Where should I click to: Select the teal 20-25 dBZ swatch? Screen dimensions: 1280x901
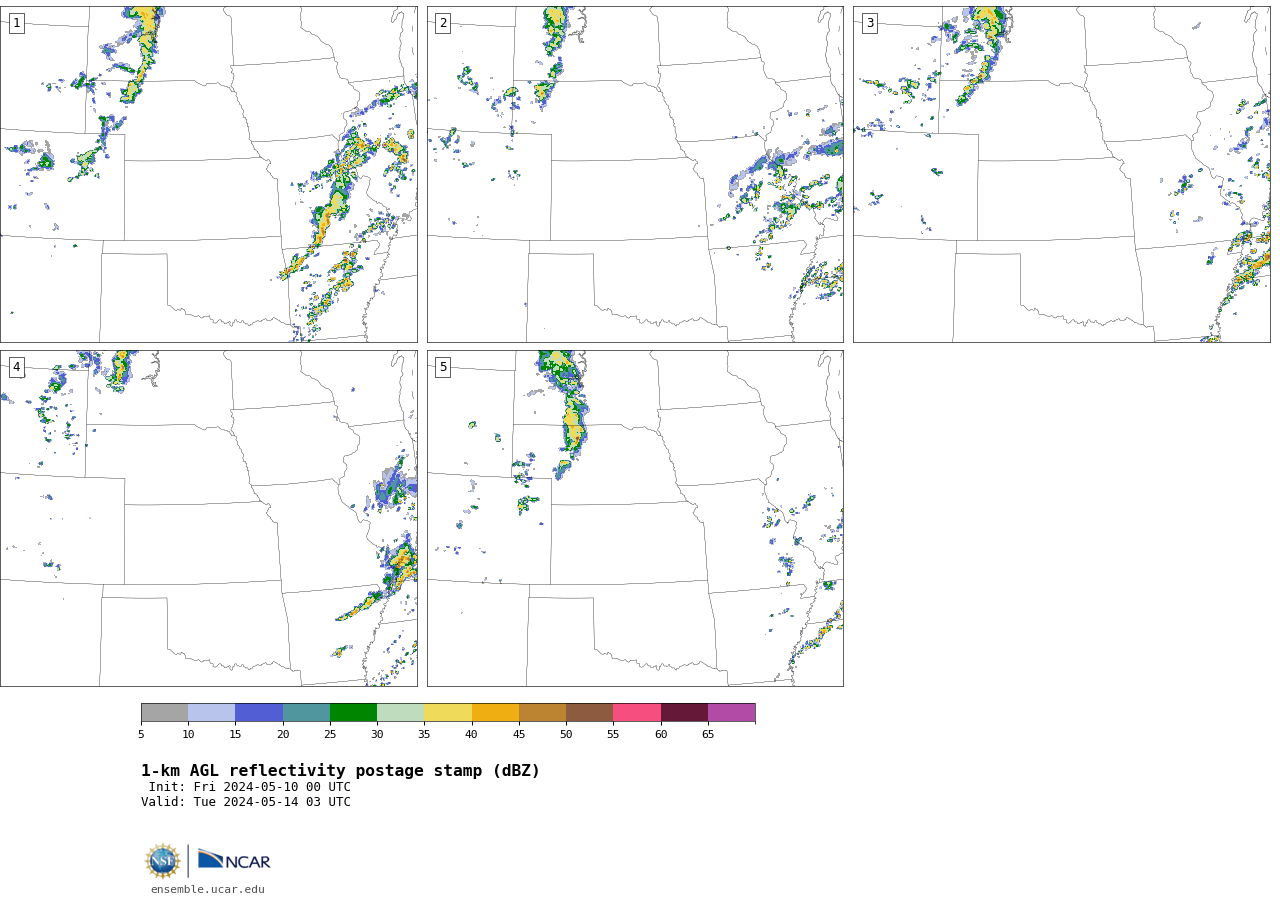(306, 712)
